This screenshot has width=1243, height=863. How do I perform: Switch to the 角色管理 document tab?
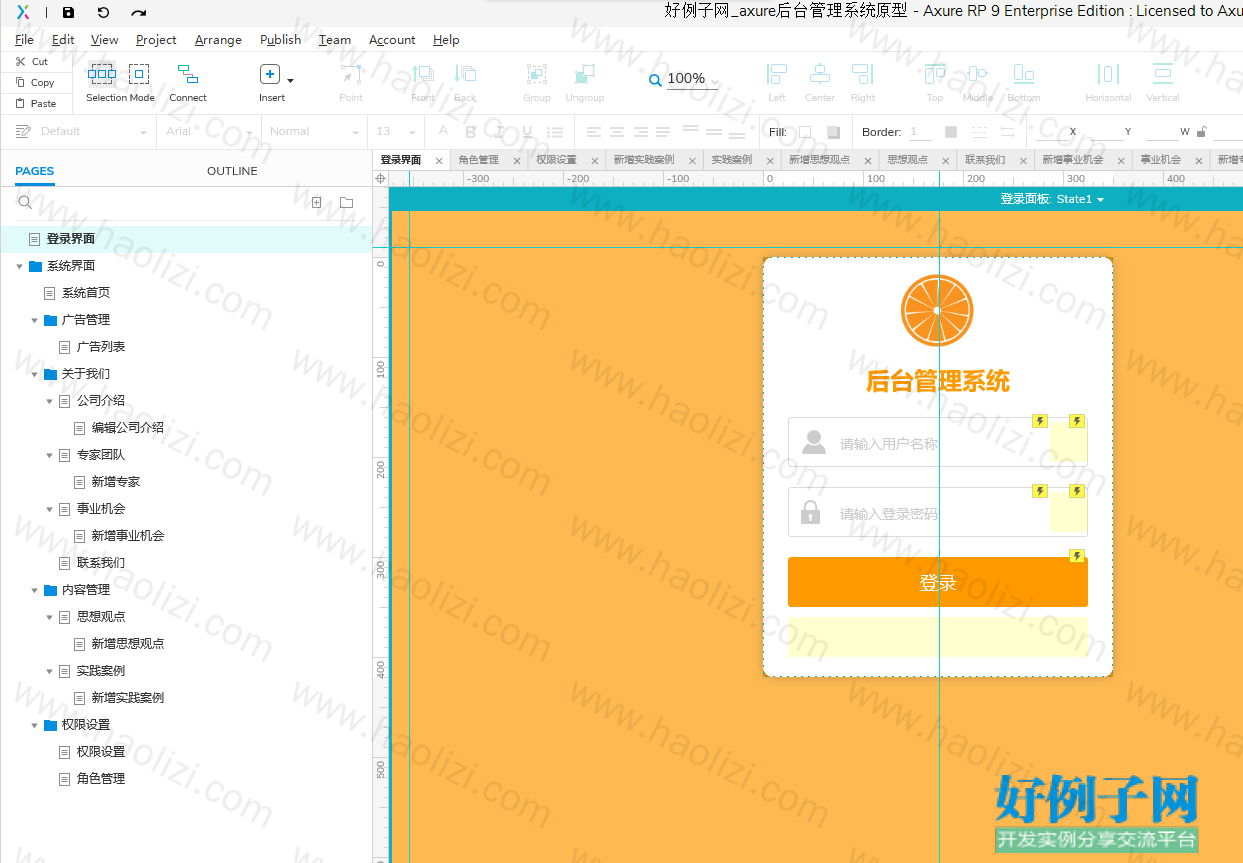click(478, 160)
